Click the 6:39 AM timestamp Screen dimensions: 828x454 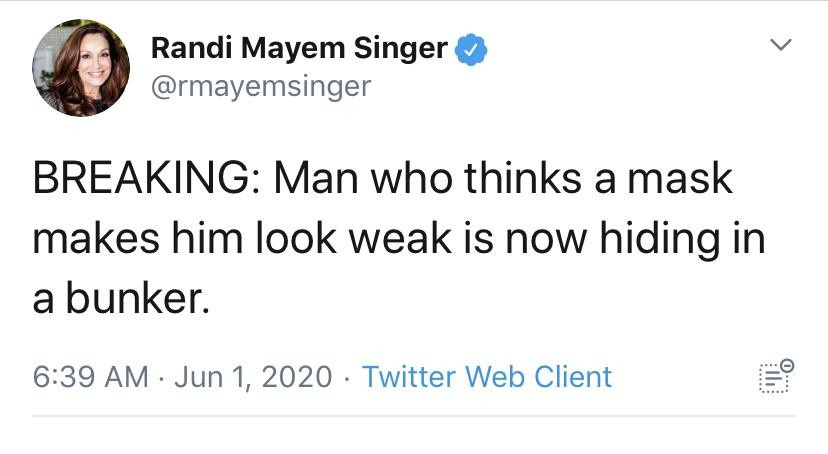[x=90, y=377]
